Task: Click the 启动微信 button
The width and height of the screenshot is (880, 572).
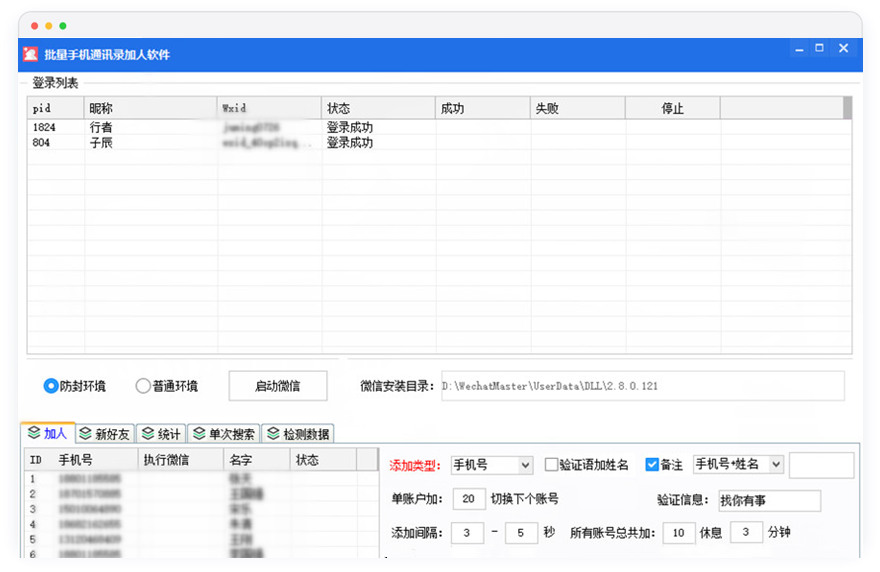Action: [278, 386]
